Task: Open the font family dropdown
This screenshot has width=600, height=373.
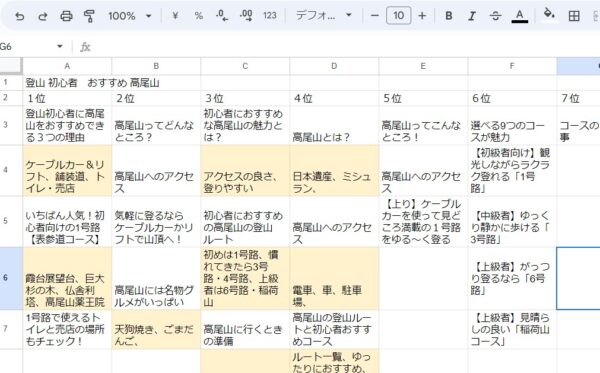Action: click(x=324, y=16)
